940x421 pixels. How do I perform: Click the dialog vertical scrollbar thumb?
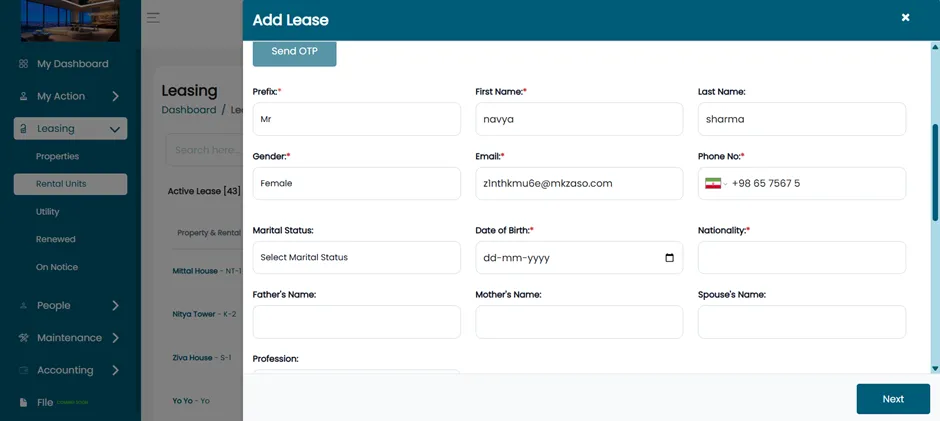935,173
